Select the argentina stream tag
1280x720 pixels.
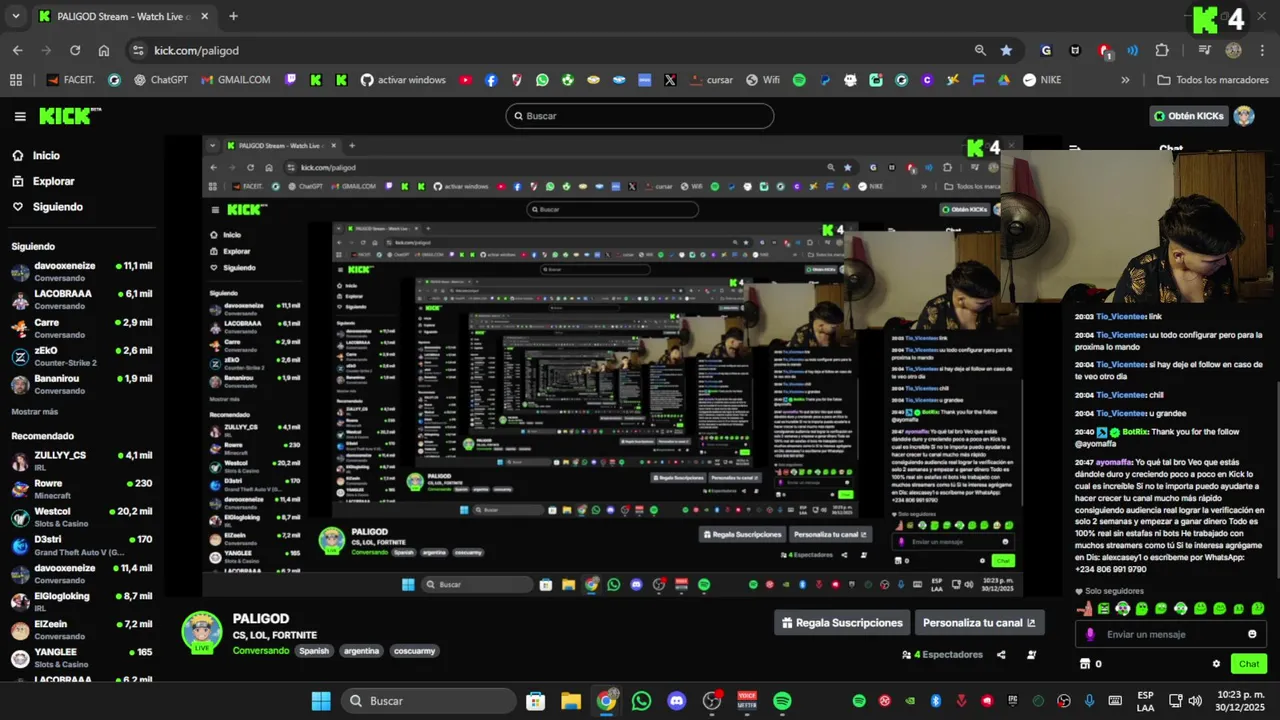tap(362, 651)
